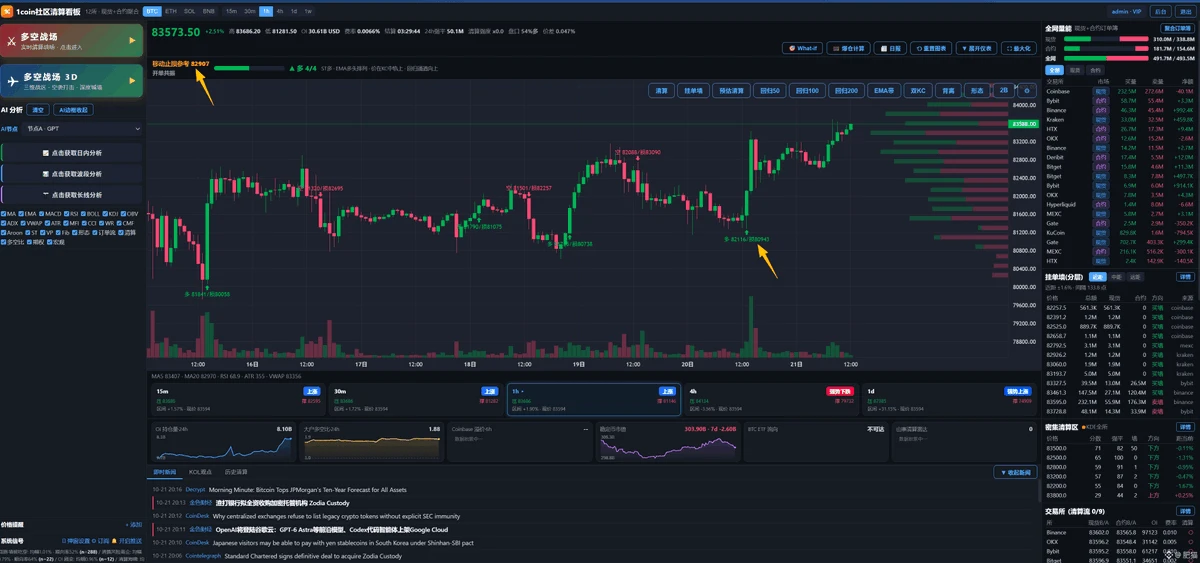Select the ETH coin tab

(x=171, y=10)
